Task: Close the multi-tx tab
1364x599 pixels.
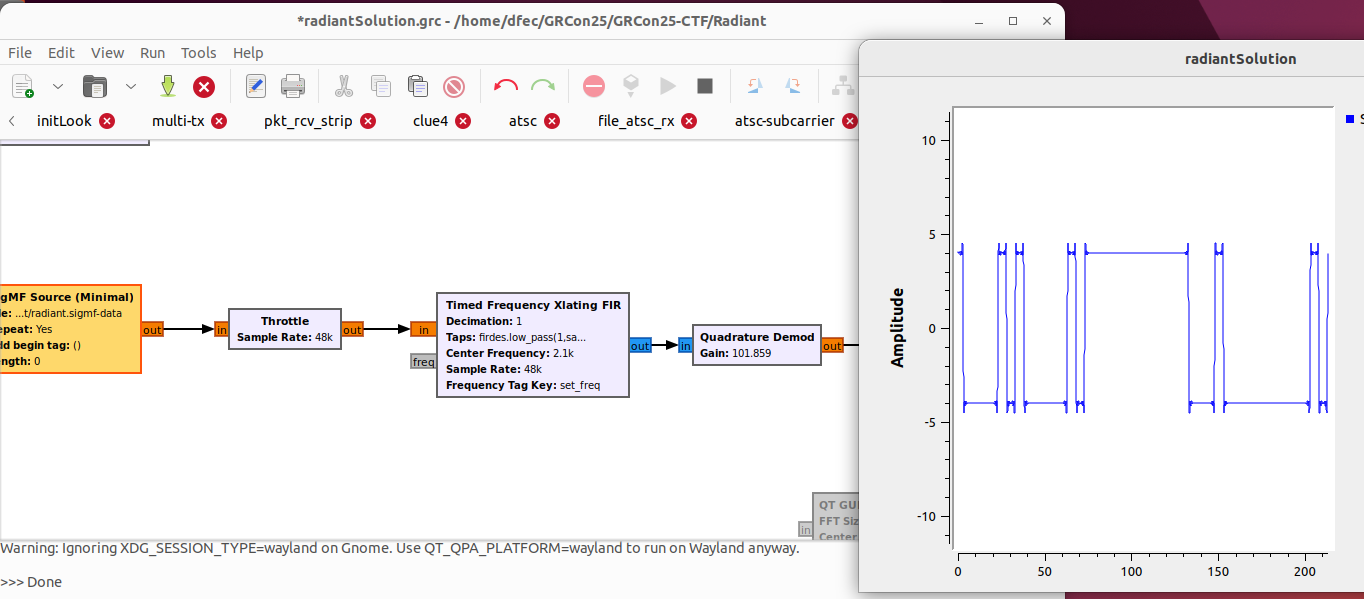Action: pyautogui.click(x=219, y=121)
